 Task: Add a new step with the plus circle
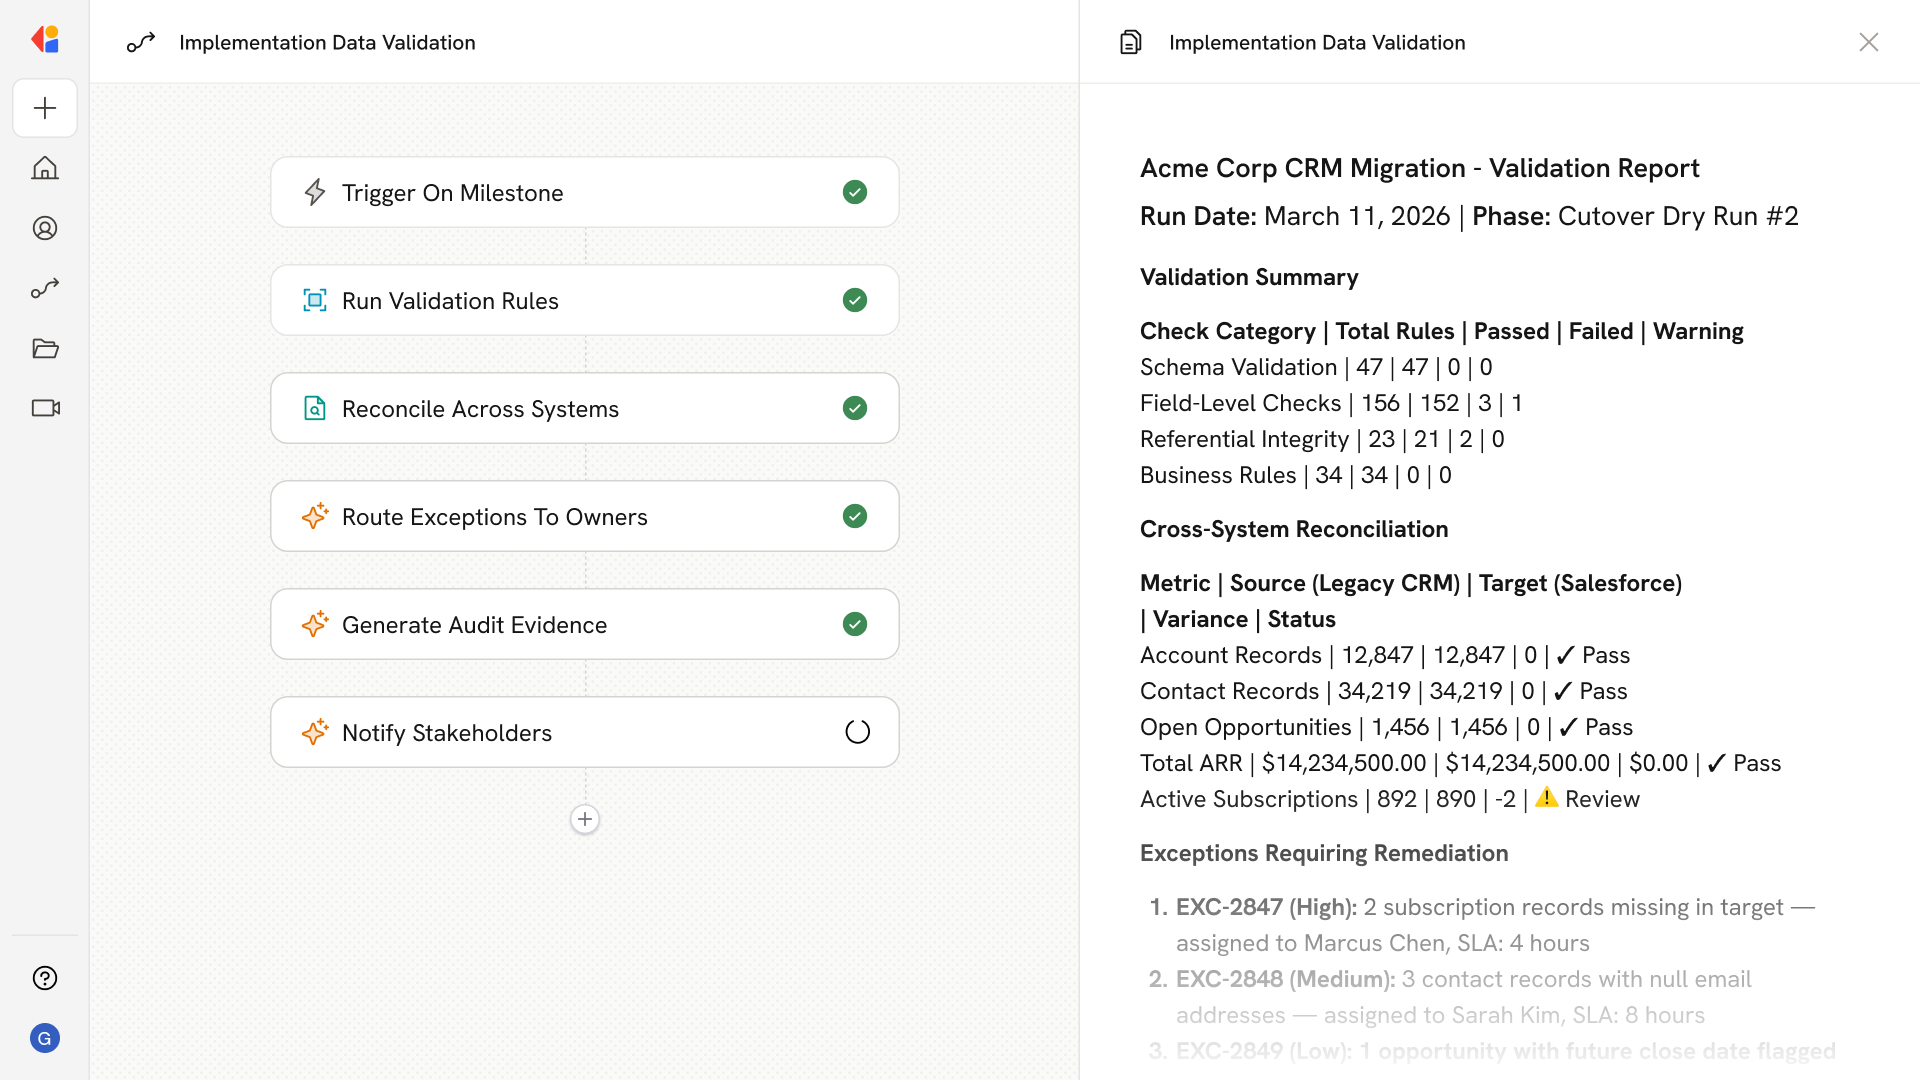[585, 819]
